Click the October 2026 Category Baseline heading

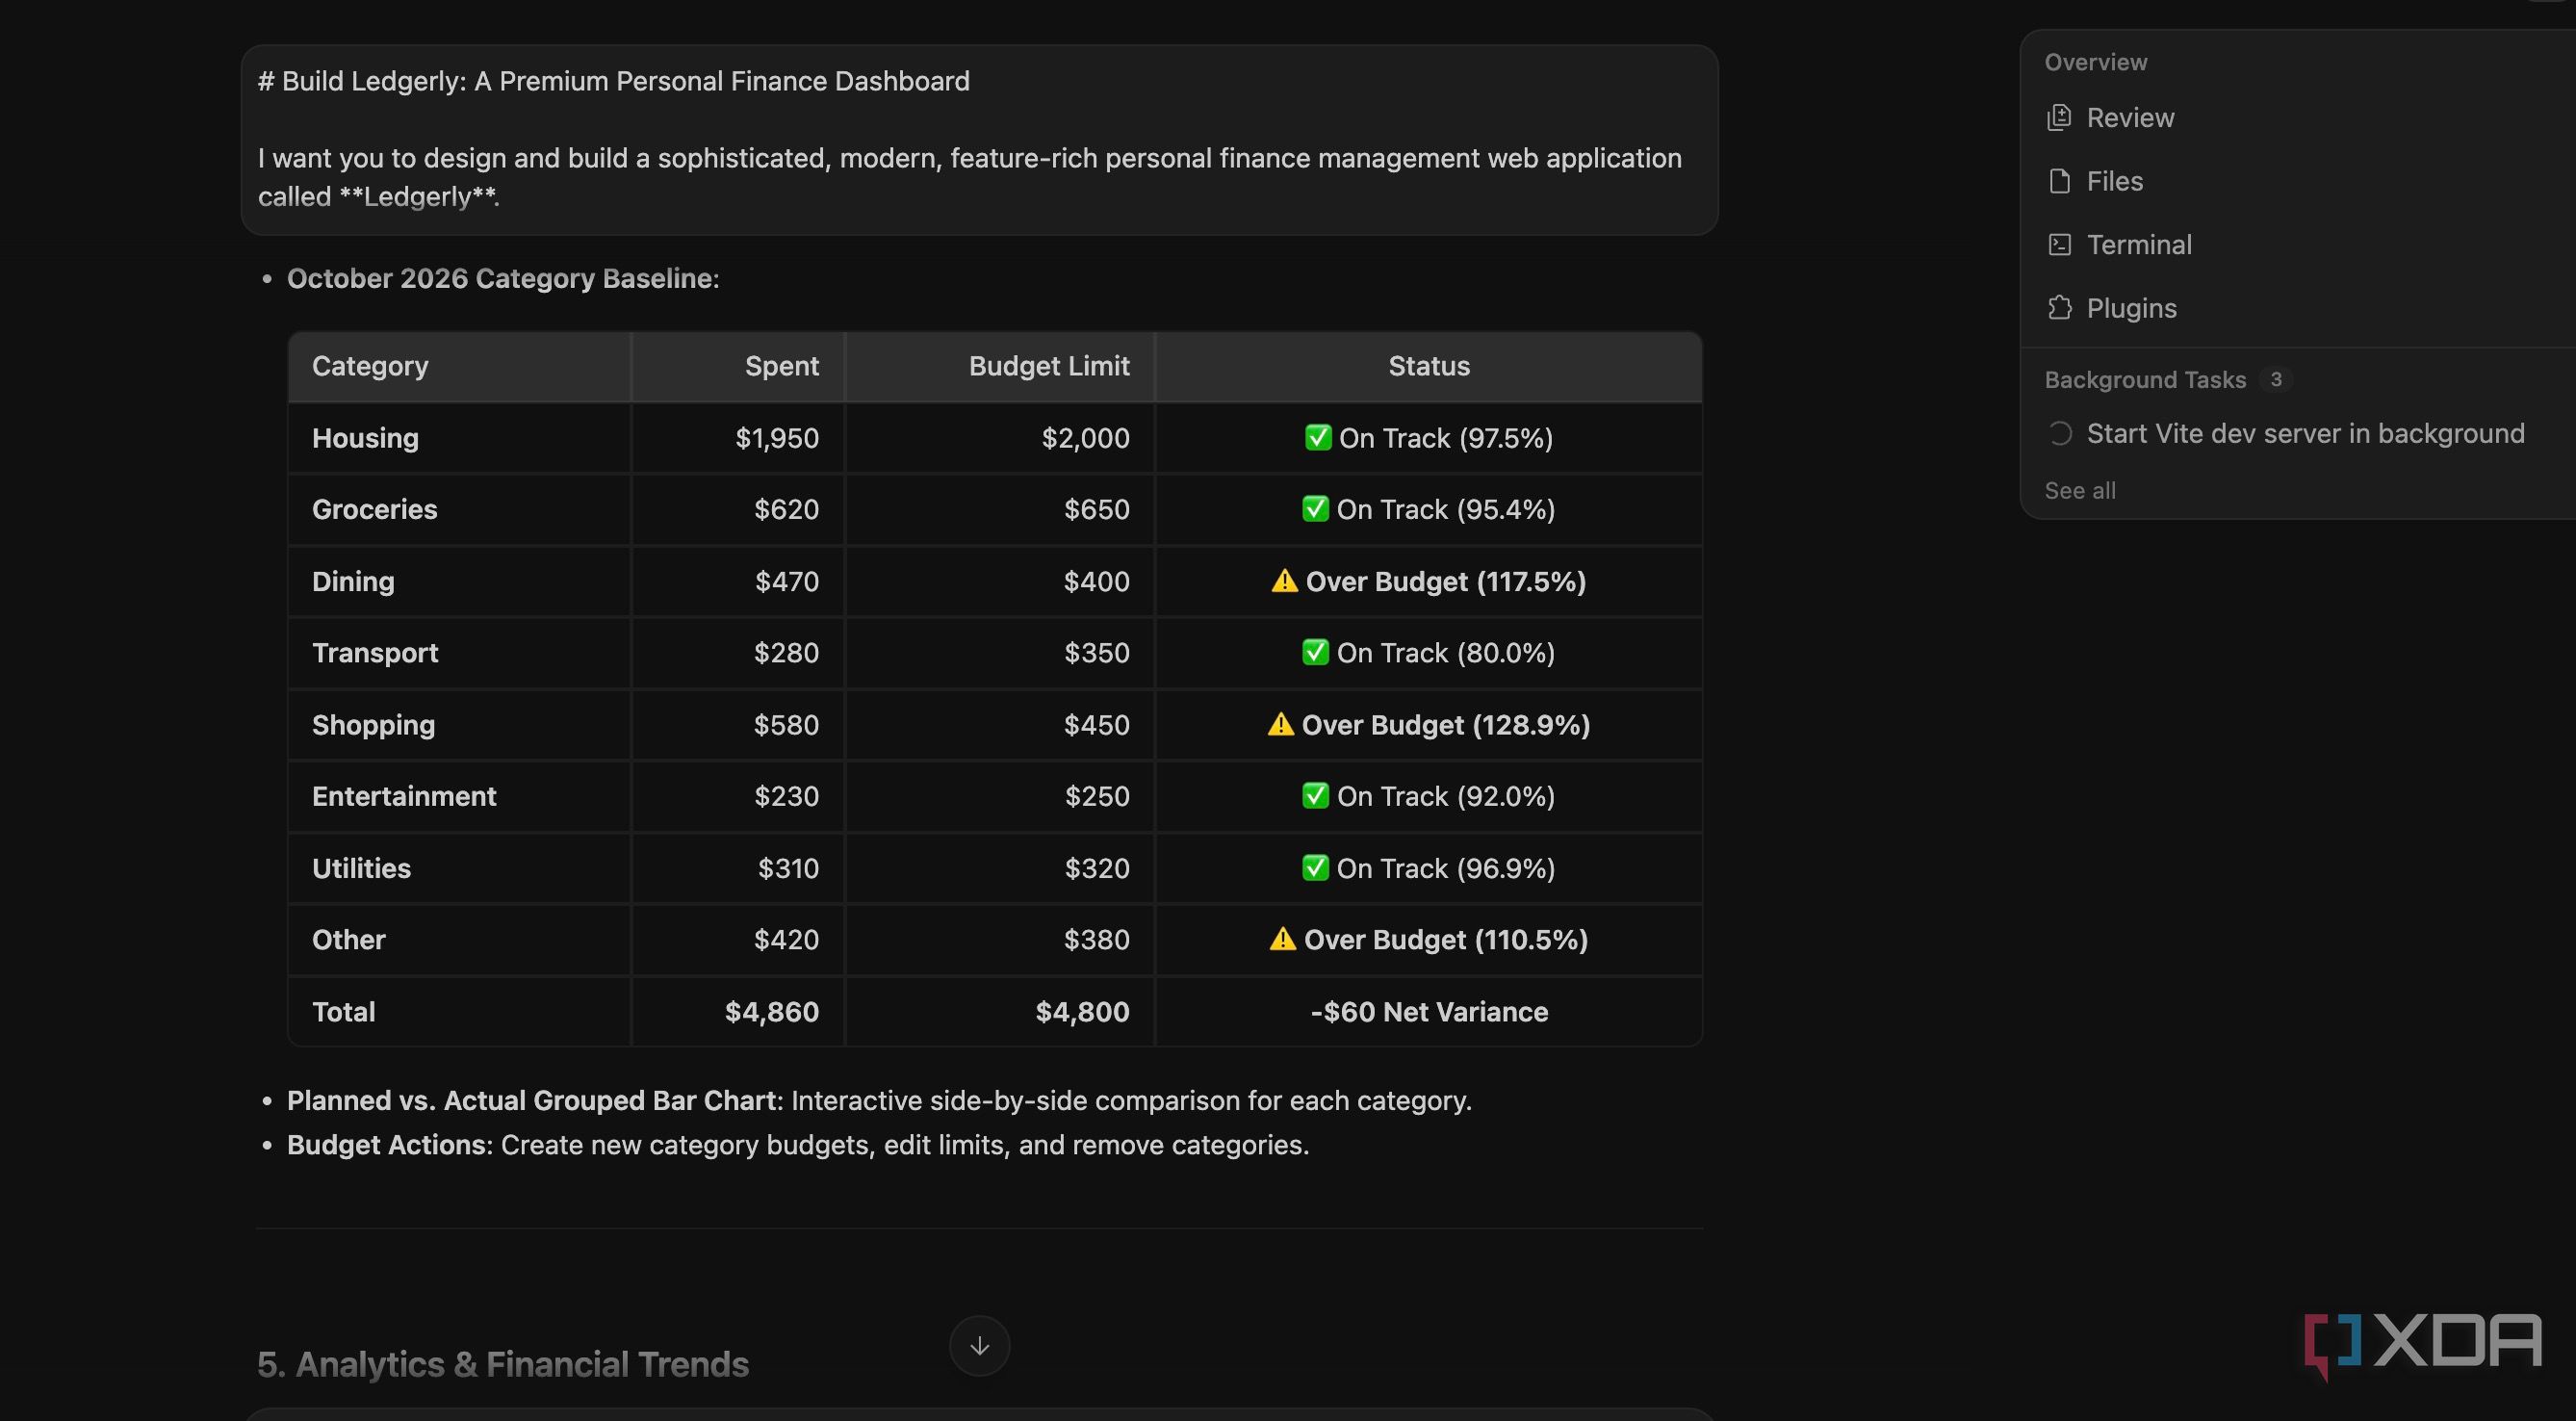pyautogui.click(x=503, y=278)
